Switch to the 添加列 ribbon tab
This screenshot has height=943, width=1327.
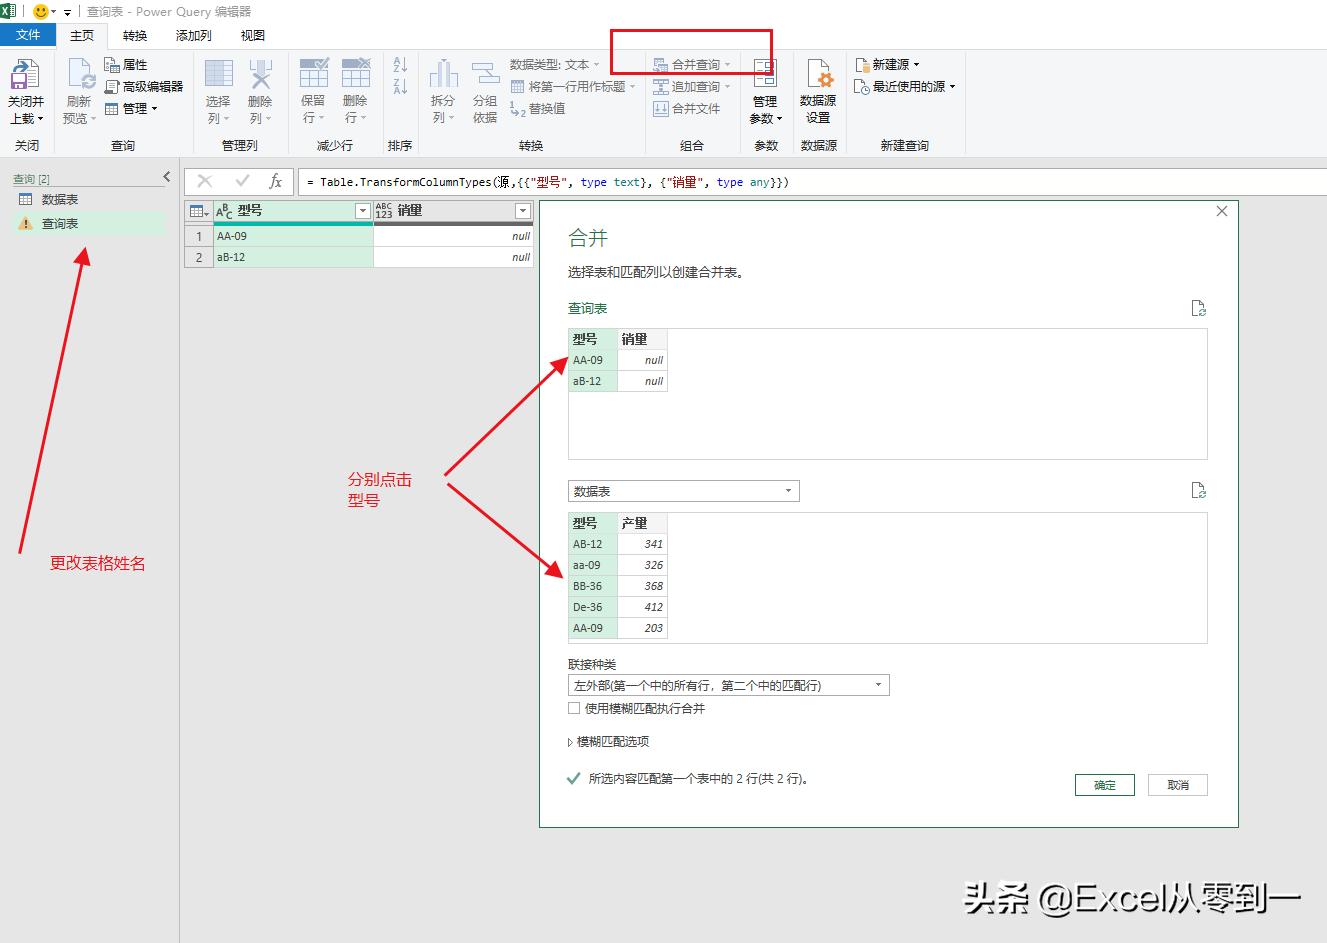pos(193,34)
